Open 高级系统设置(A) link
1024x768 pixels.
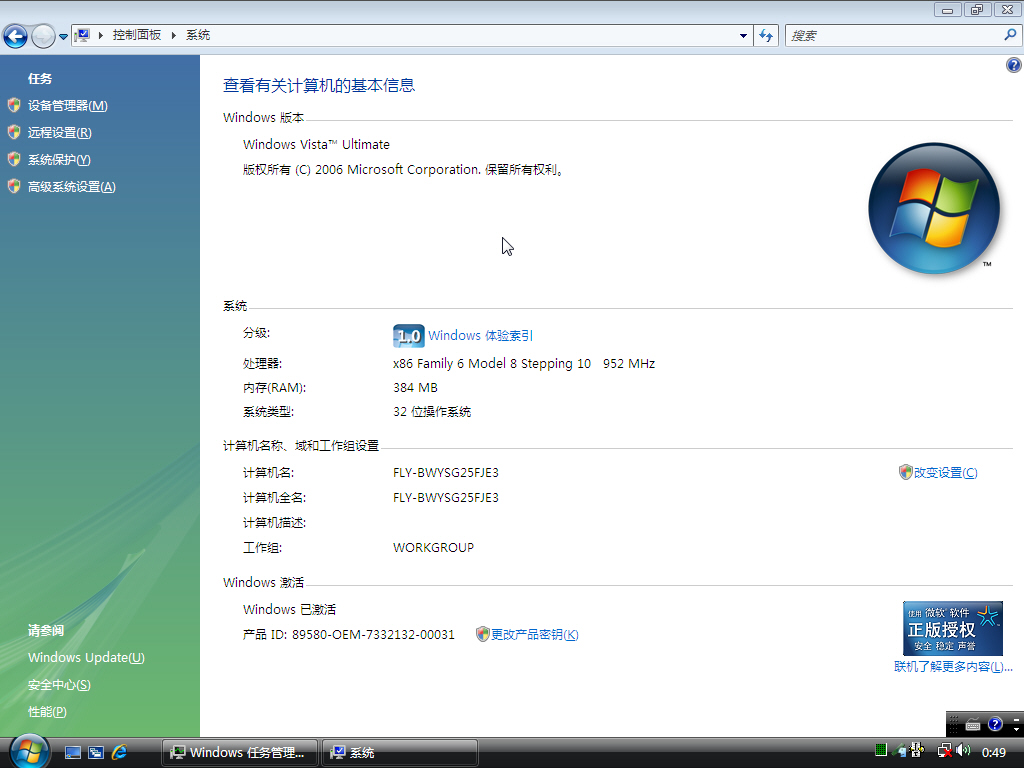click(71, 187)
